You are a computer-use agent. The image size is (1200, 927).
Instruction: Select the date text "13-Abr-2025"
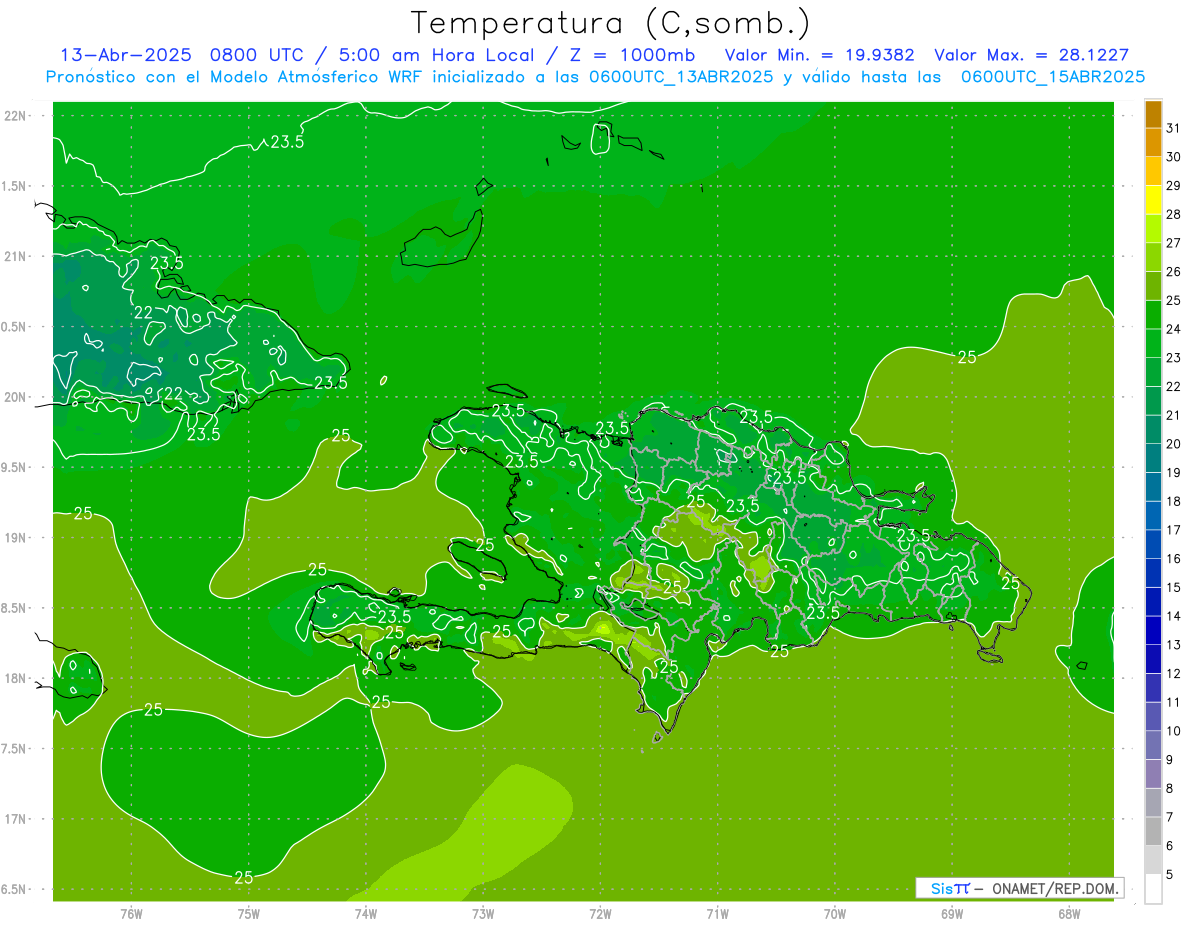coord(125,55)
